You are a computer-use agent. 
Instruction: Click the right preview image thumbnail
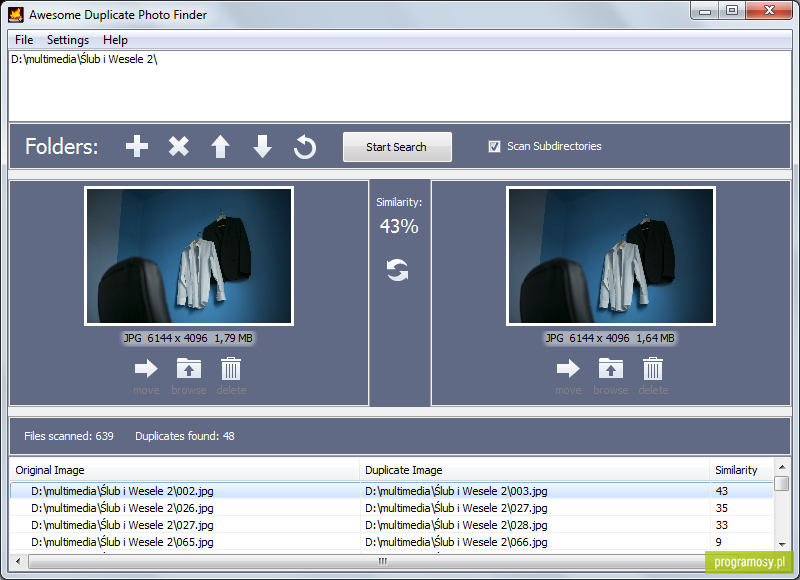[x=611, y=256]
